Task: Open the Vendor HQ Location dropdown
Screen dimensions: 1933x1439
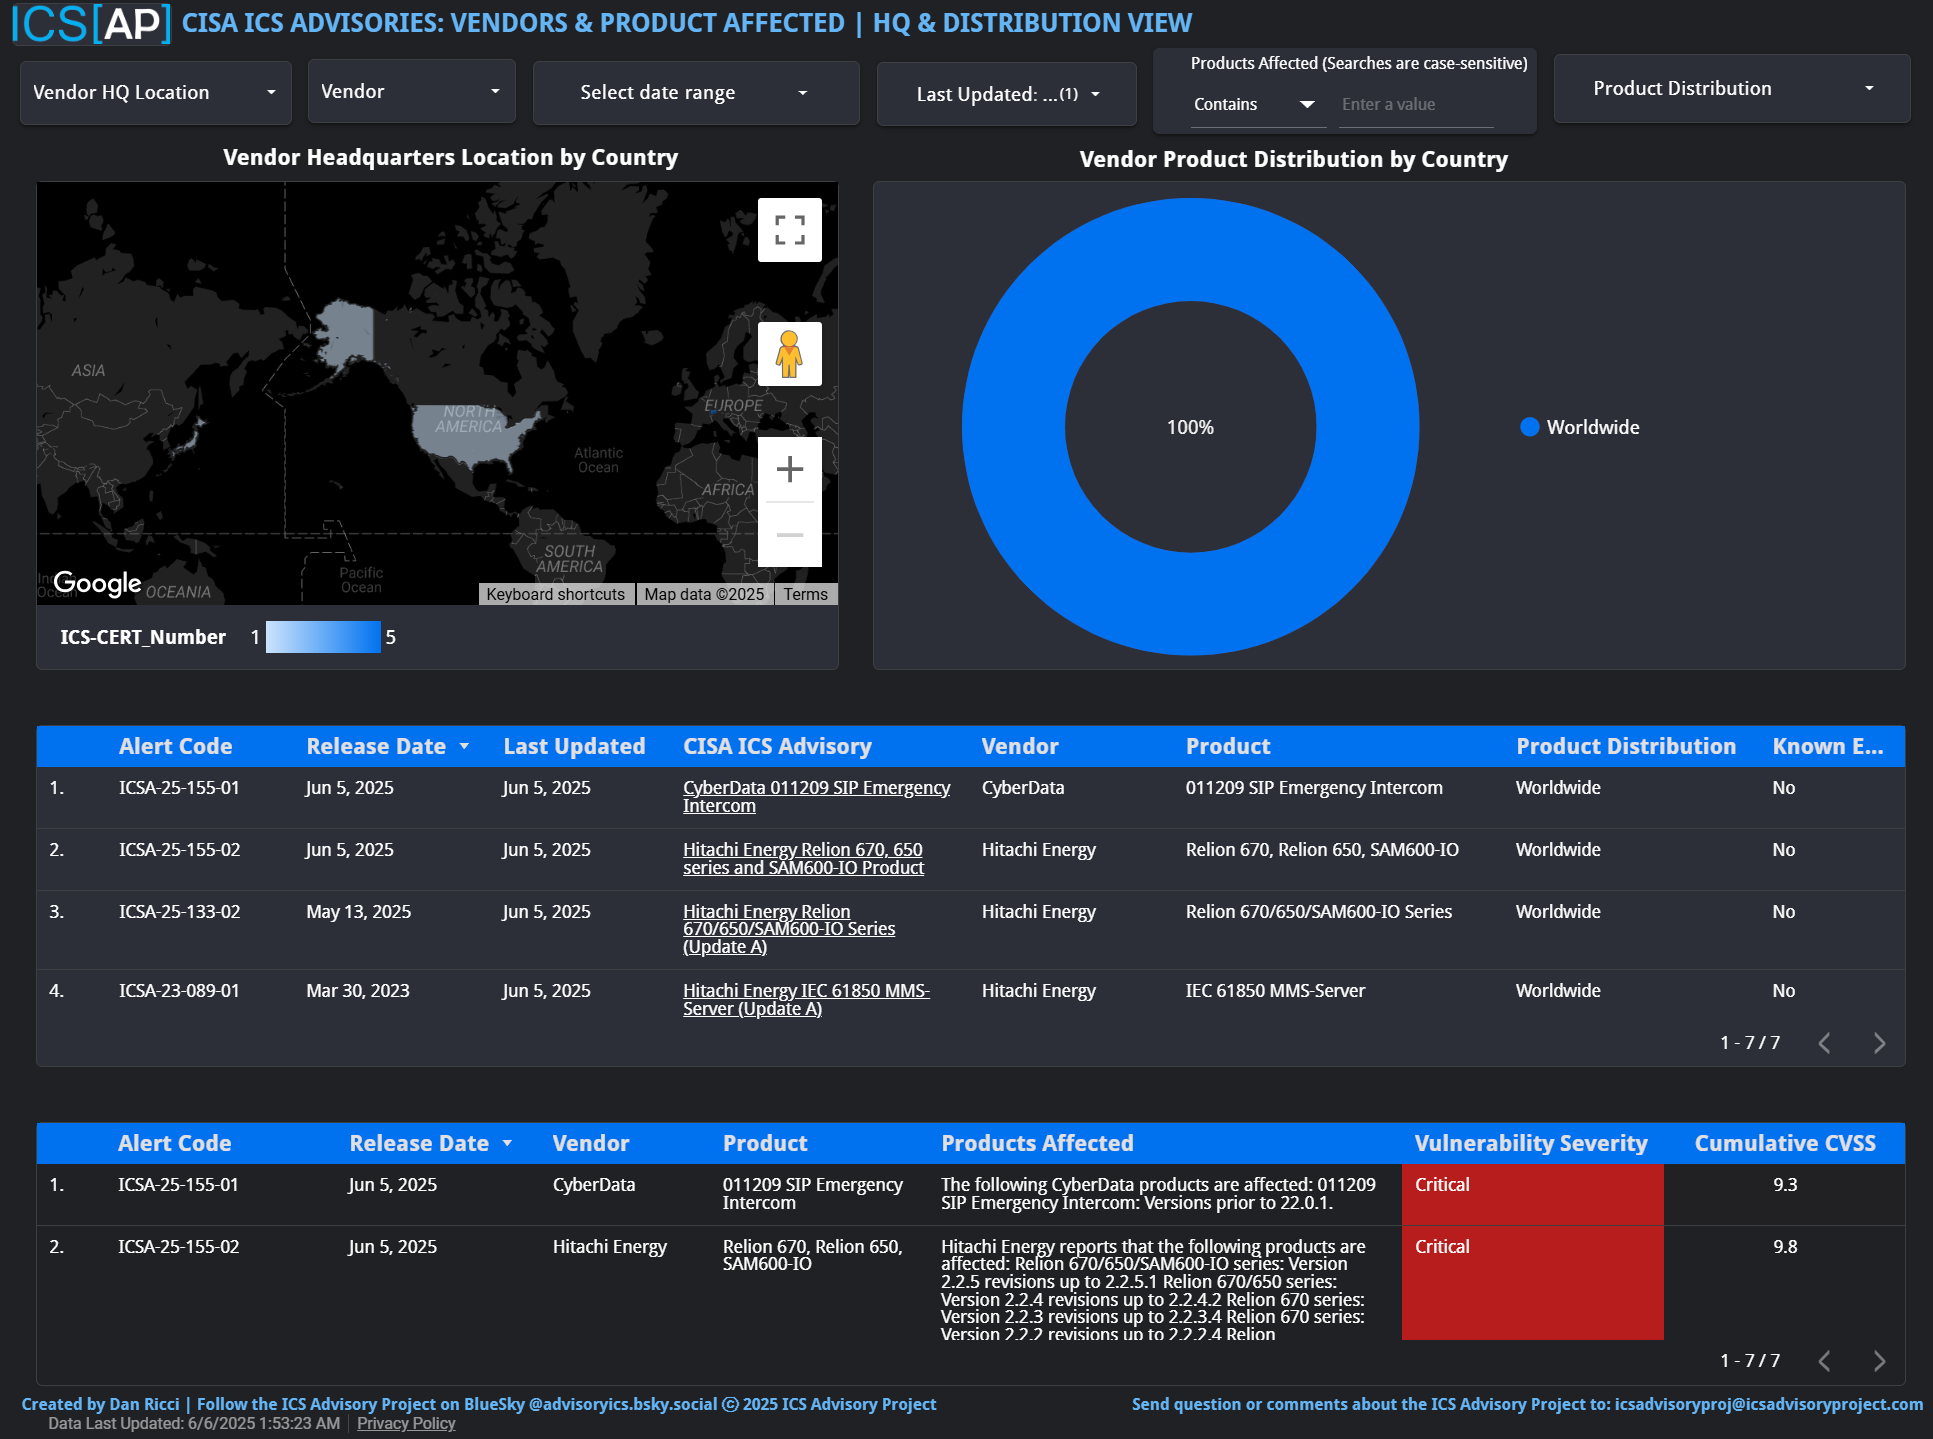Action: pos(155,92)
